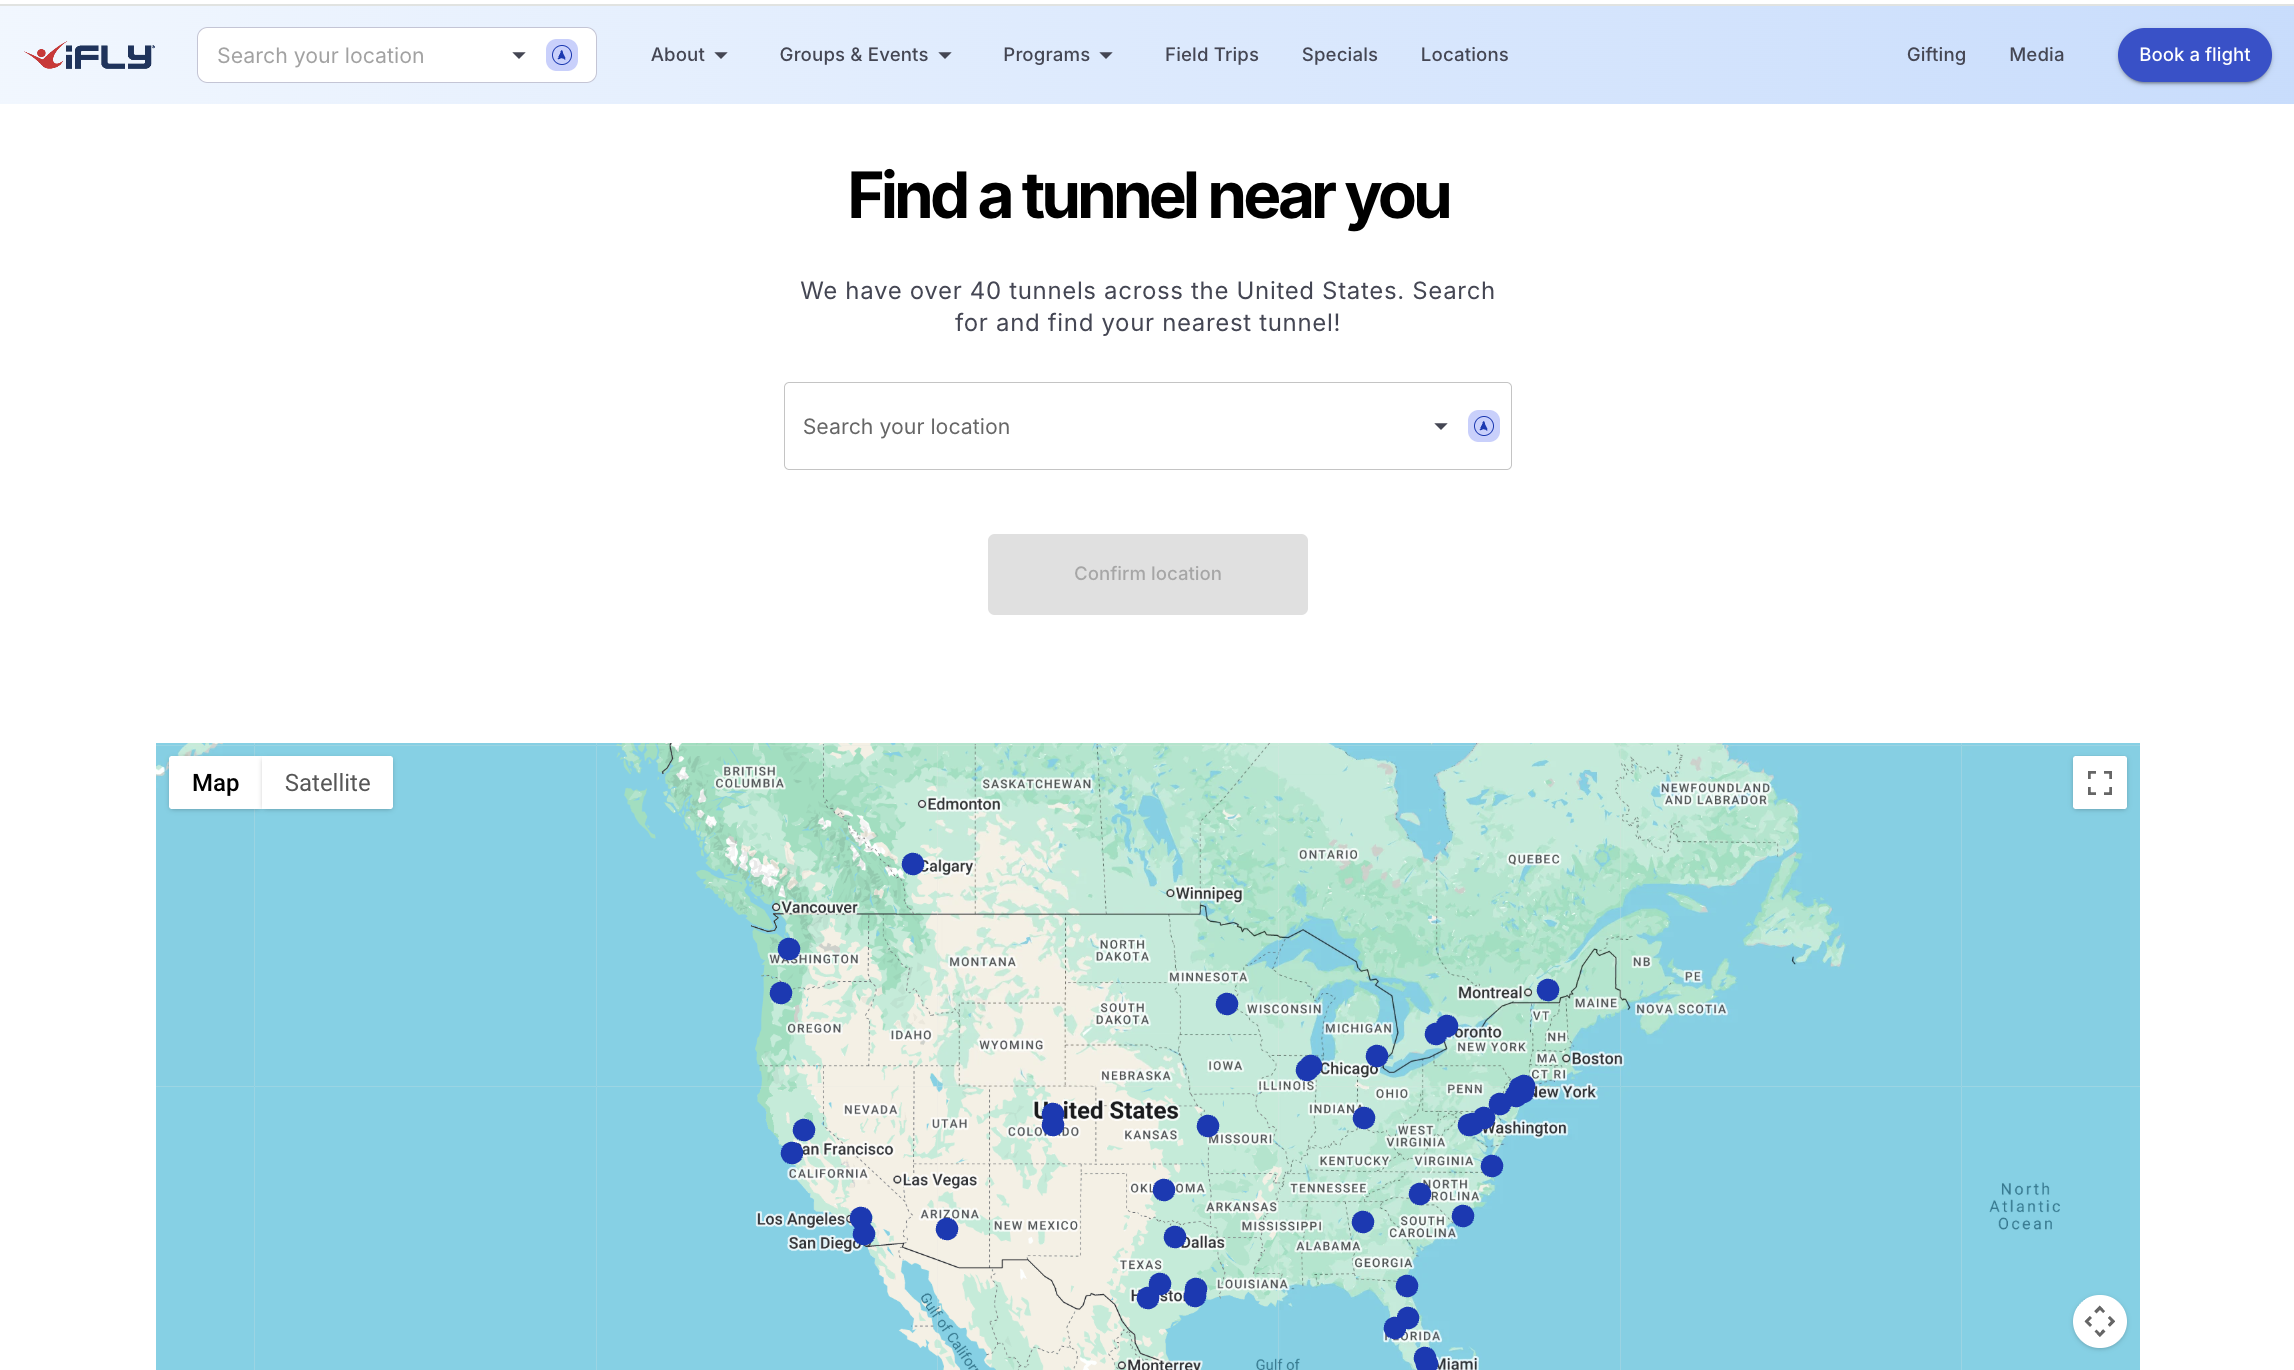2294x1370 pixels.
Task: Switch map to Satellite view
Action: pos(327,783)
